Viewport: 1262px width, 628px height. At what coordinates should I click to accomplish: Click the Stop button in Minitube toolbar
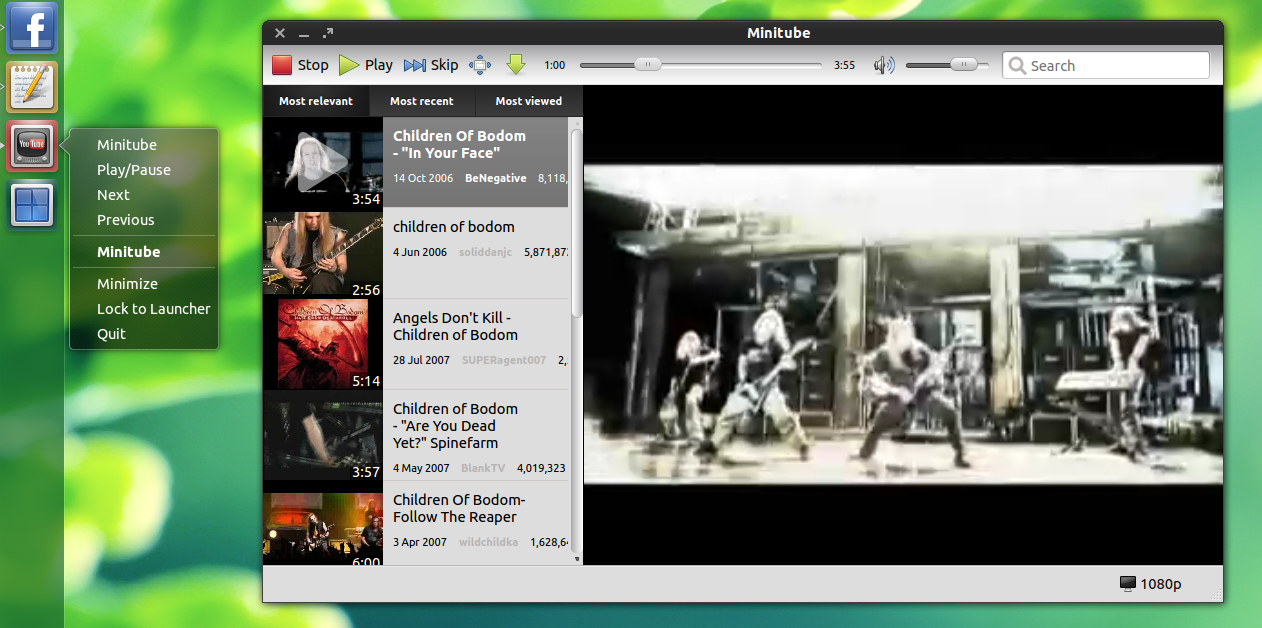point(300,65)
